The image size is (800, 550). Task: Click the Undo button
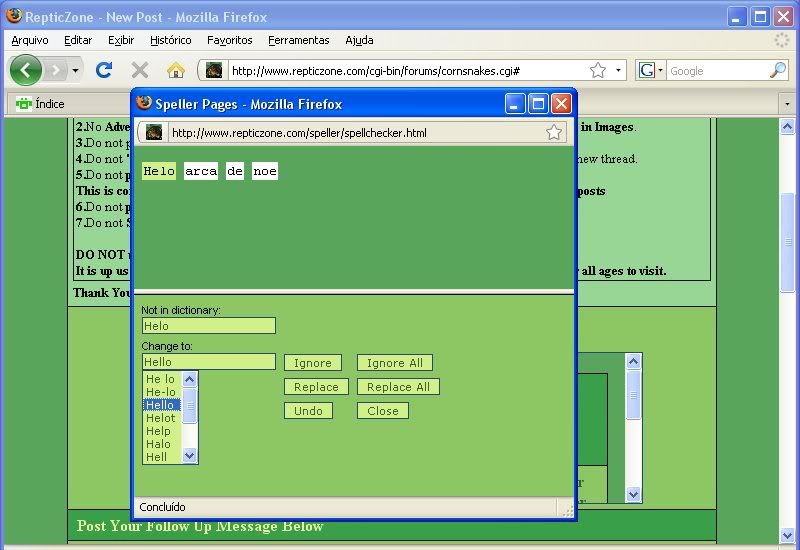point(308,411)
